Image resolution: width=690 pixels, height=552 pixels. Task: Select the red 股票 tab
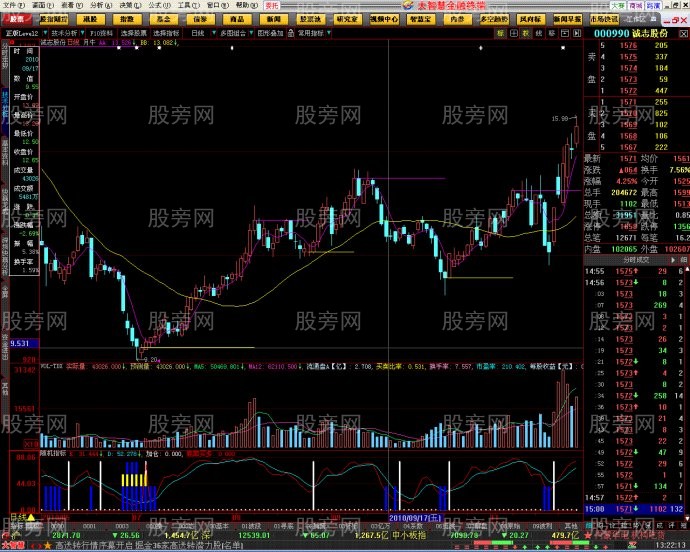pos(17,19)
